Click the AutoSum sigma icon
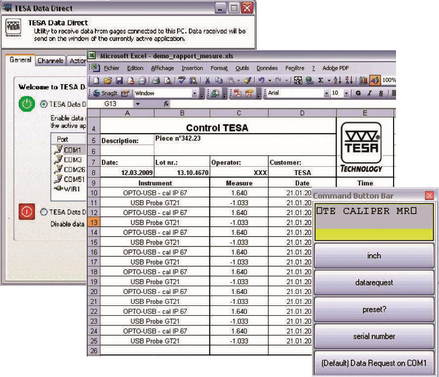The height and width of the screenshot is (377, 439). click(x=321, y=80)
